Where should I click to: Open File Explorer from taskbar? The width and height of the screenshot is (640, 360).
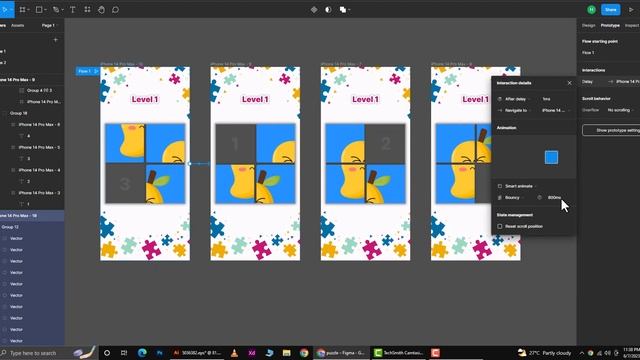point(287,353)
